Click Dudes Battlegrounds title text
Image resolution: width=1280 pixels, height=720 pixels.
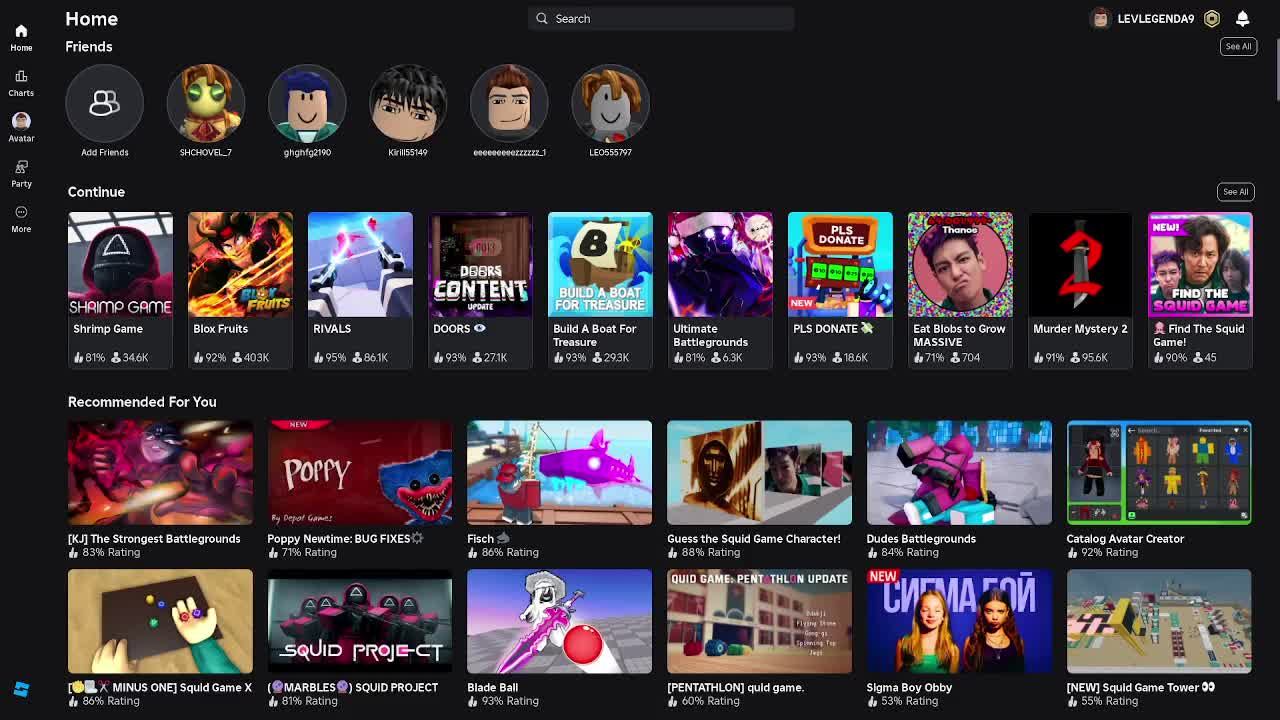pos(921,539)
